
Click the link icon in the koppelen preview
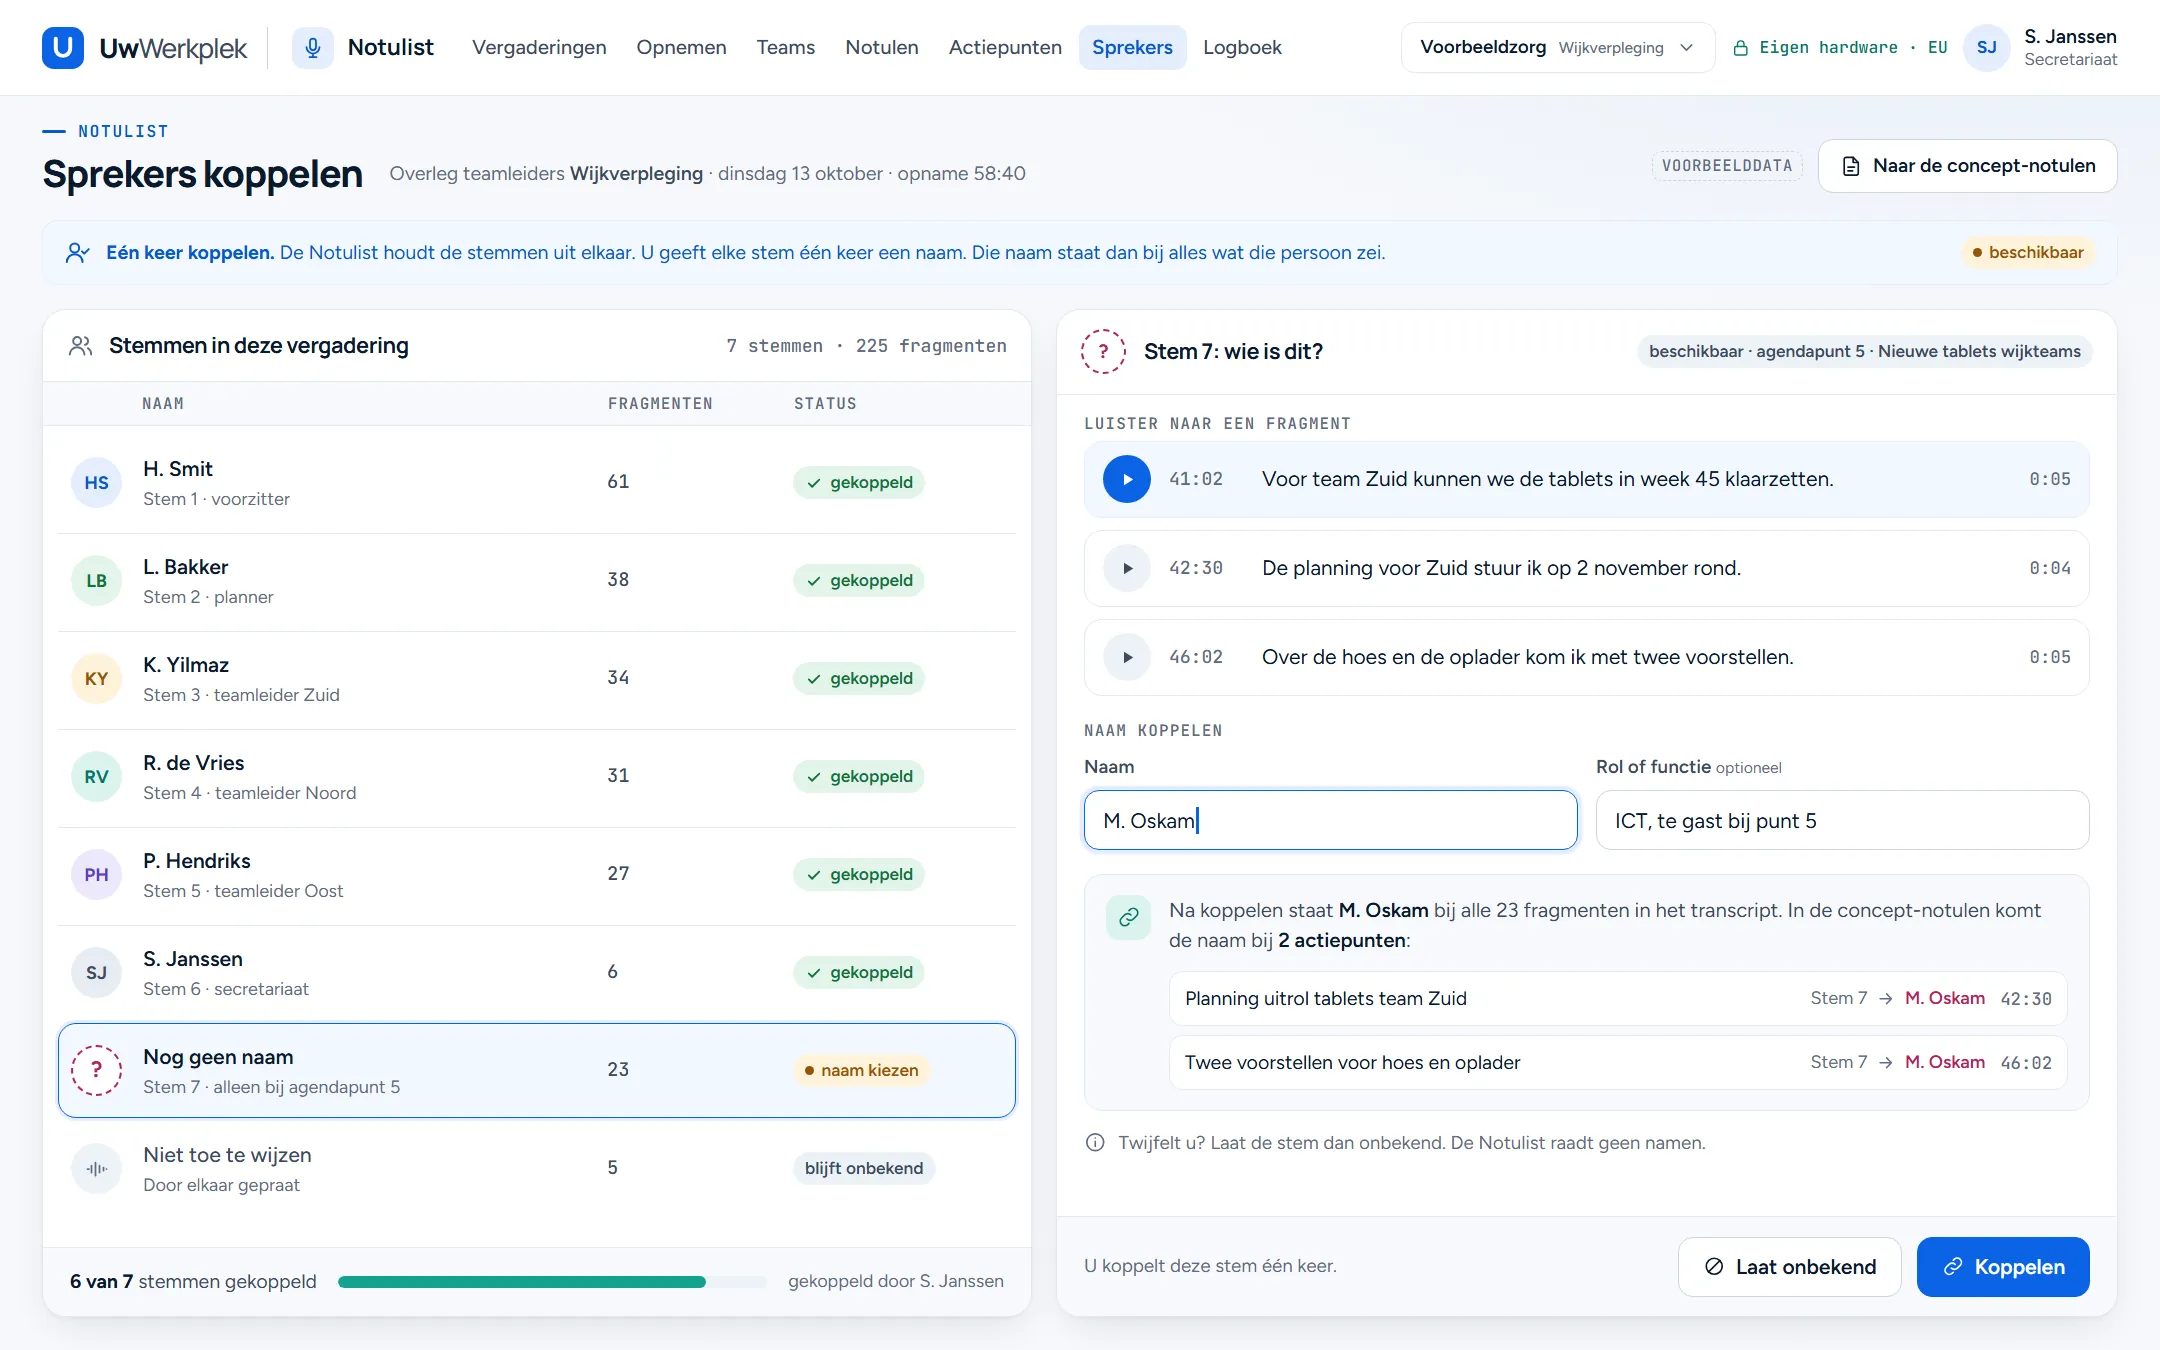tap(1128, 917)
